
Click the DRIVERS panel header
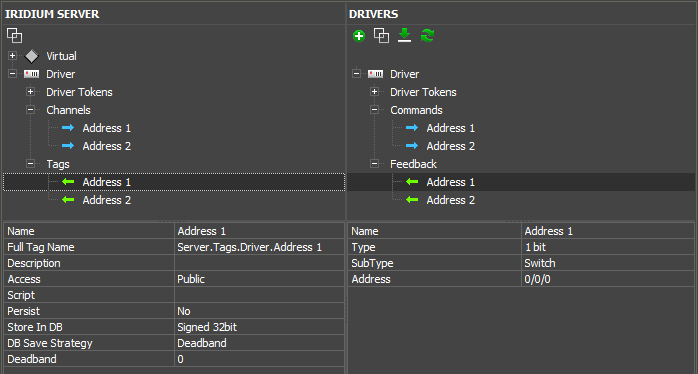[373, 14]
